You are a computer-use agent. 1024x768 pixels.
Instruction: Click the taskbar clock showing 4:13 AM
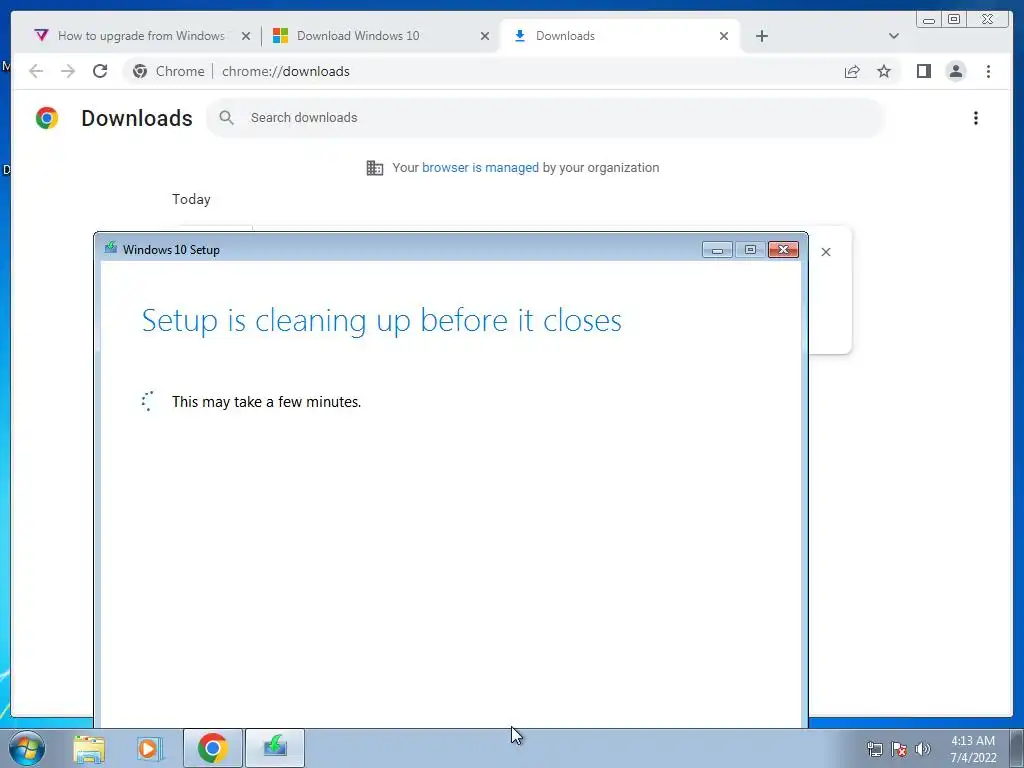pos(973,749)
